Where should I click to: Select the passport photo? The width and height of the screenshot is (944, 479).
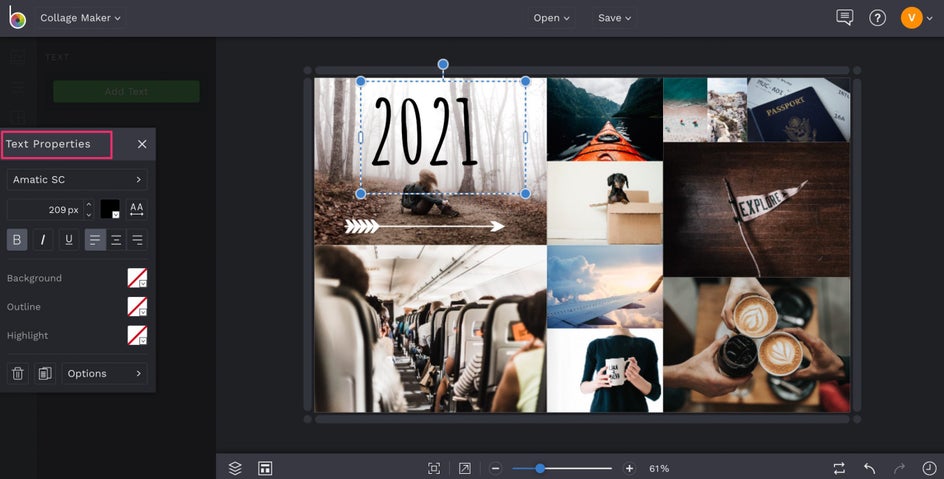798,110
